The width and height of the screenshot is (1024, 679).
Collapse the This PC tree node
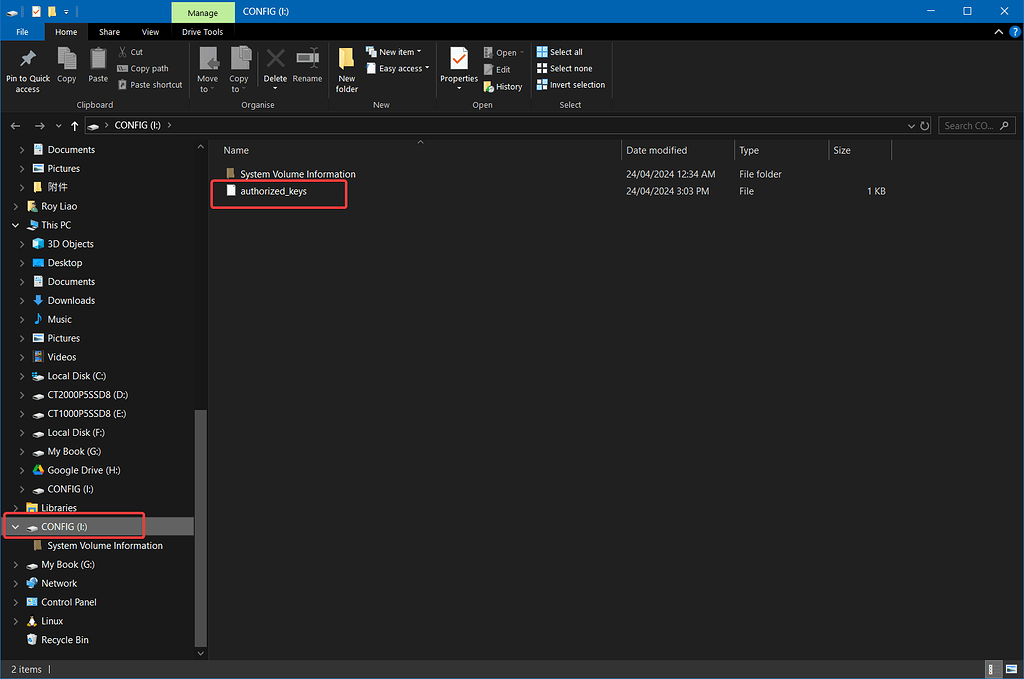click(x=13, y=224)
